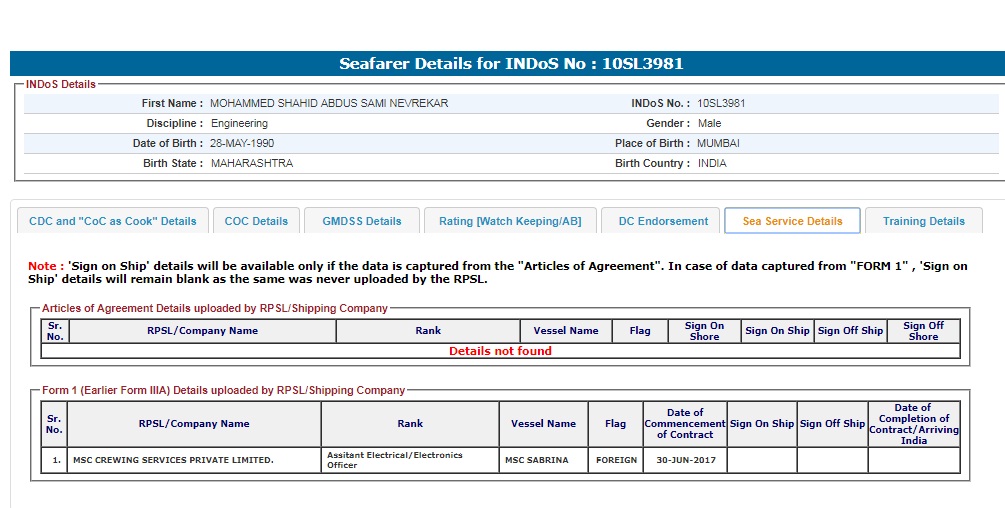
Task: Click the "Details not found" message row
Action: [500, 351]
